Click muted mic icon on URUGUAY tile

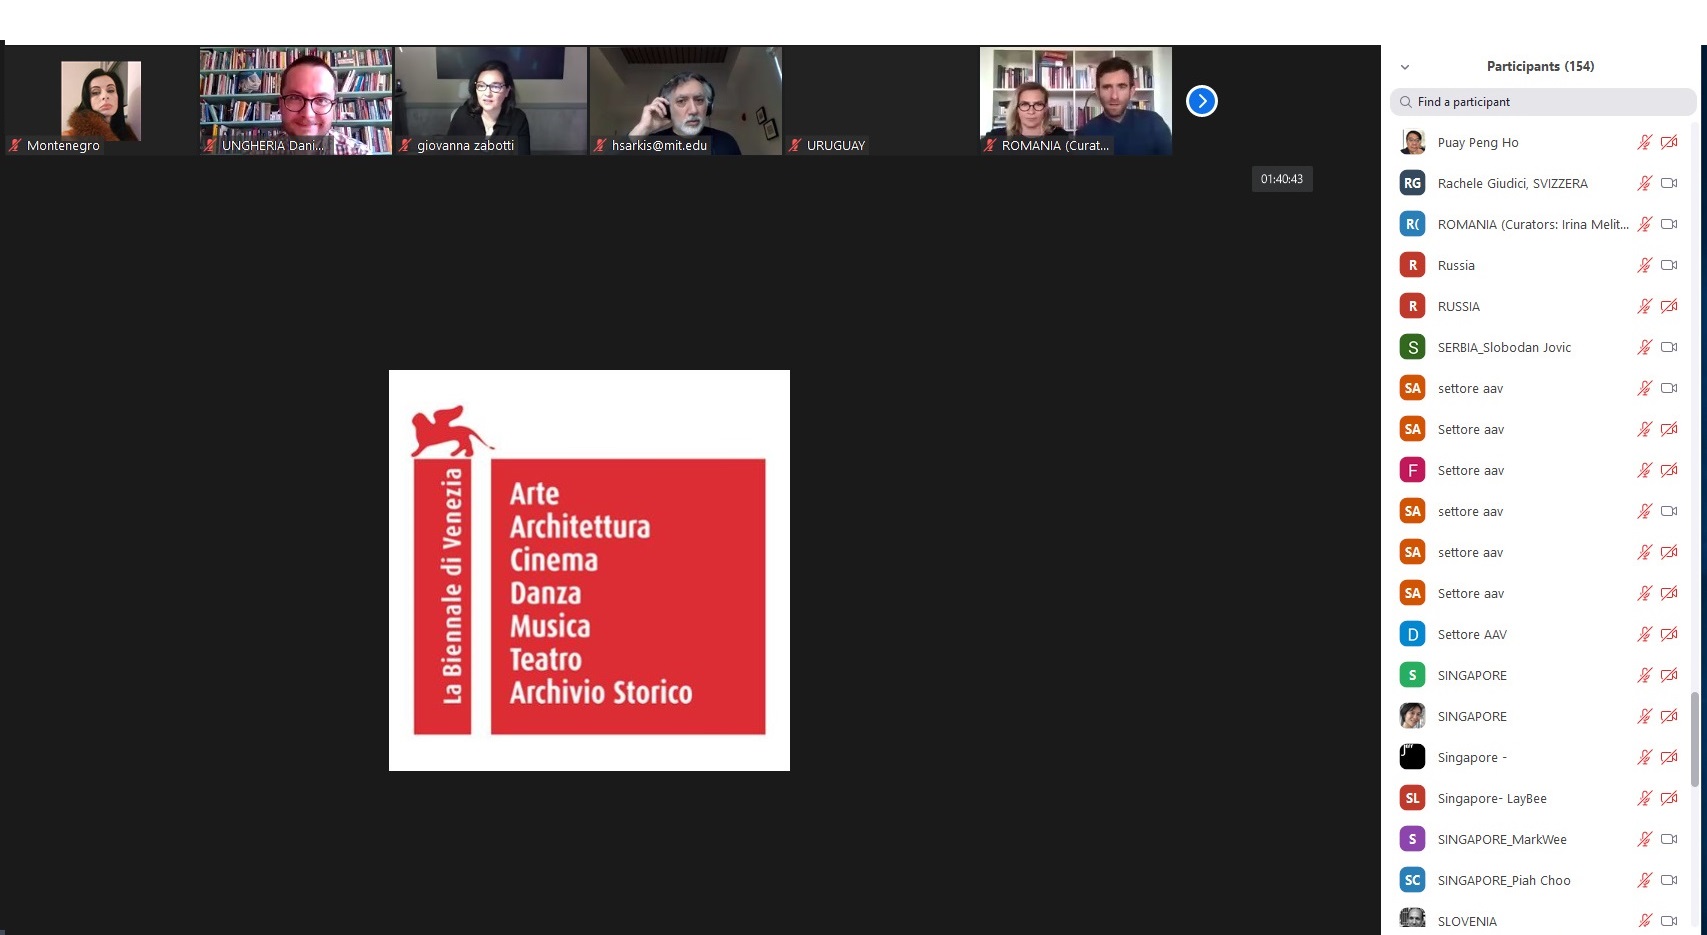coord(795,145)
